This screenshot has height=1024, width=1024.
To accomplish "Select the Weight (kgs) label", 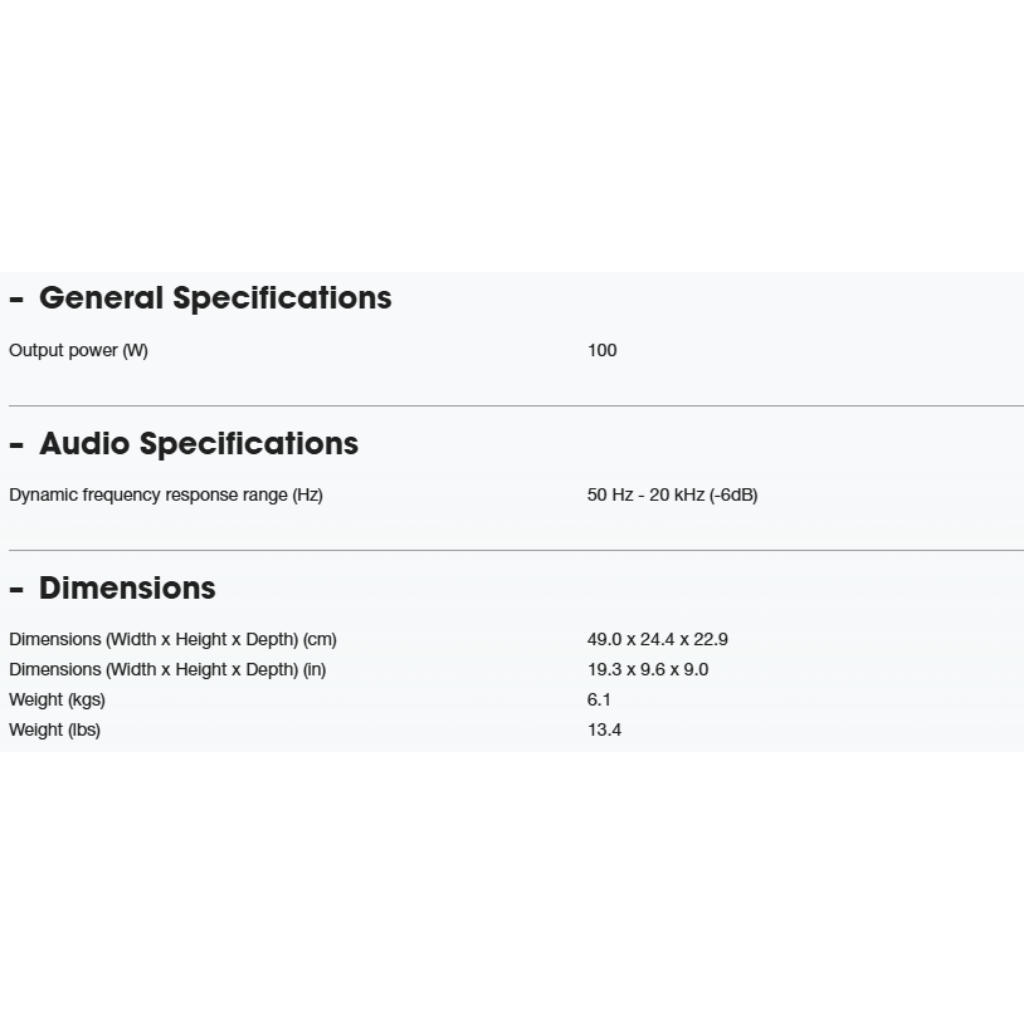I will coord(57,699).
